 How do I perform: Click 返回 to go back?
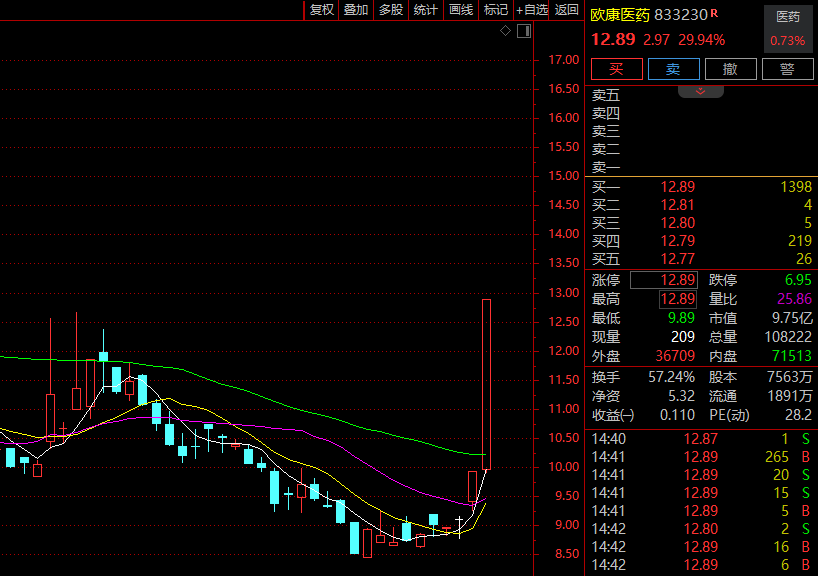click(x=566, y=10)
